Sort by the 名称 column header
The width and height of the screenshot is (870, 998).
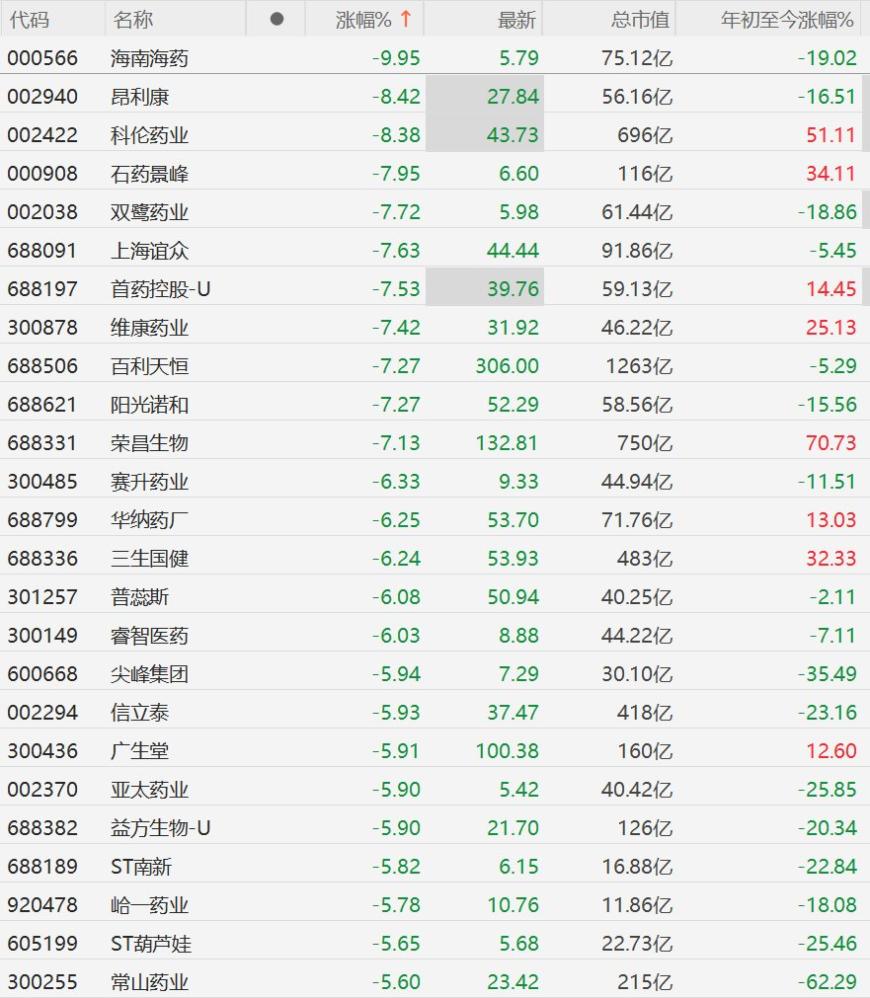(x=133, y=20)
